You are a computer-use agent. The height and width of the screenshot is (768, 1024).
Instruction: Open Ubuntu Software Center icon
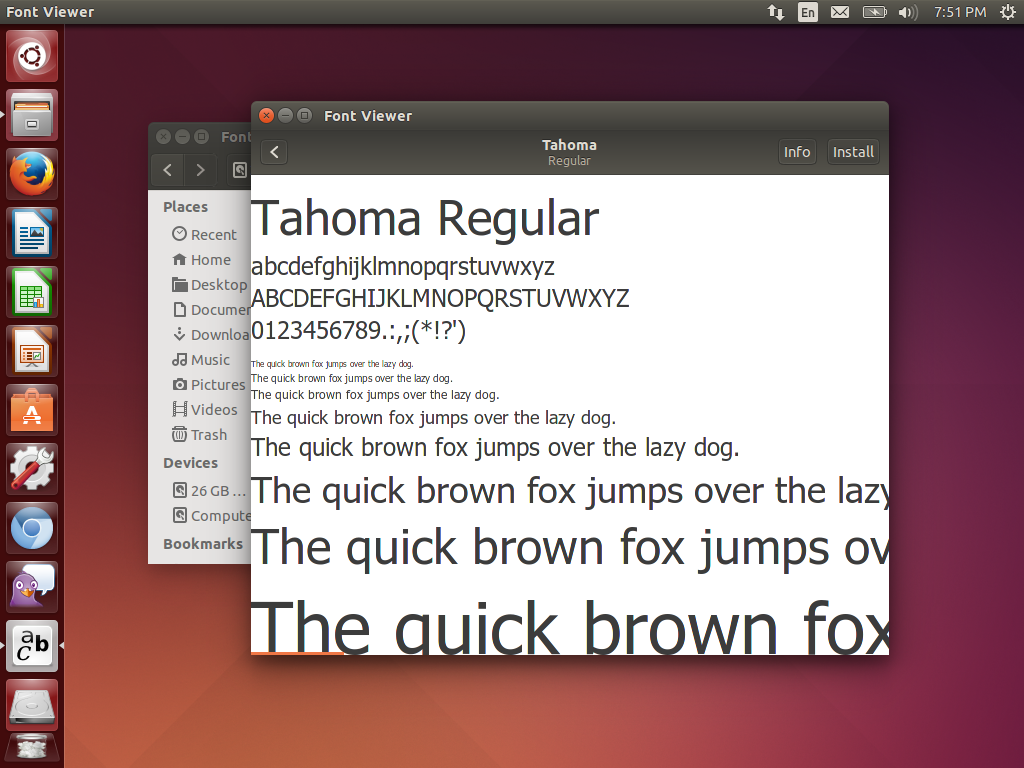33,410
